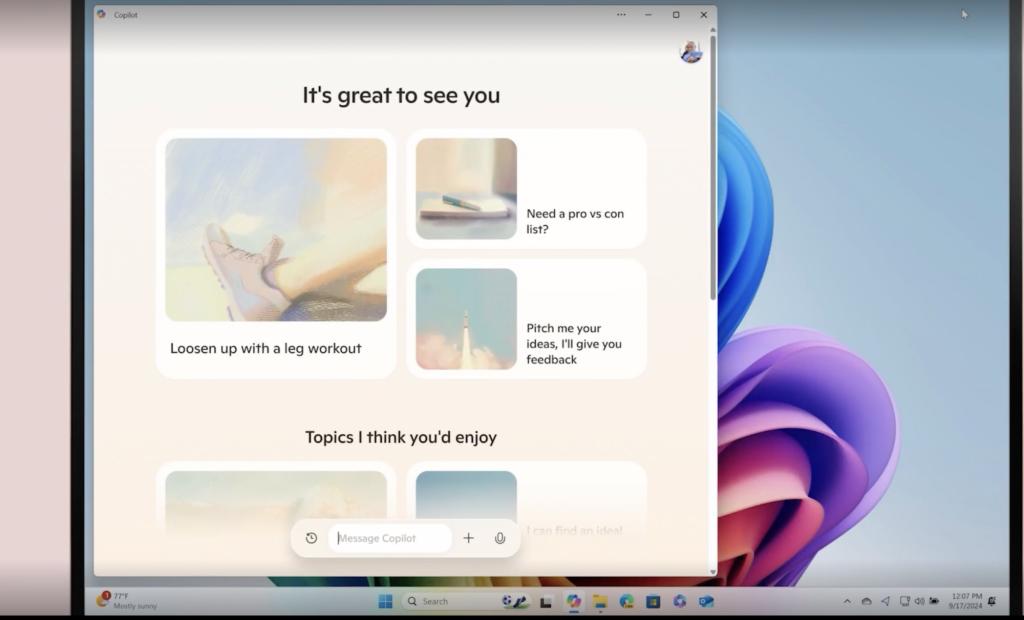Click the 'Topics I think you'd enjoy' heading

(x=401, y=437)
